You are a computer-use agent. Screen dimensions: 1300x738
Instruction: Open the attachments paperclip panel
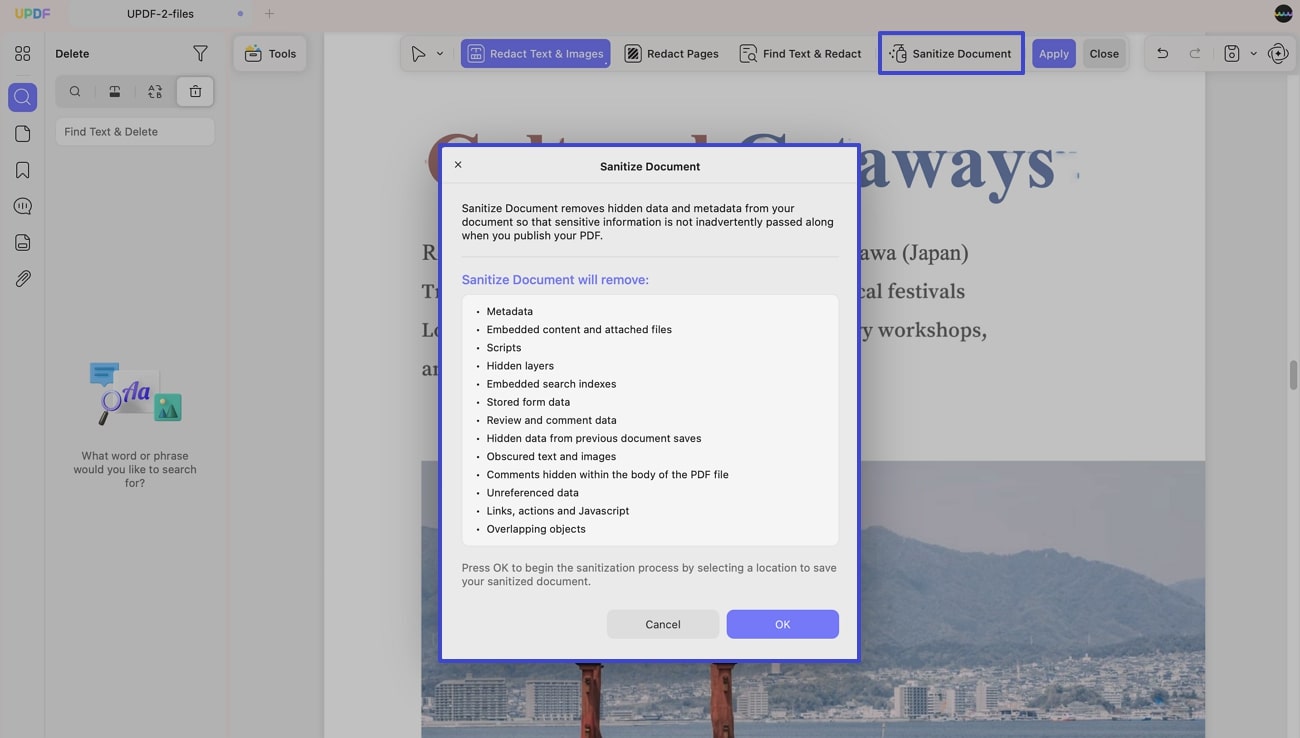(x=22, y=279)
